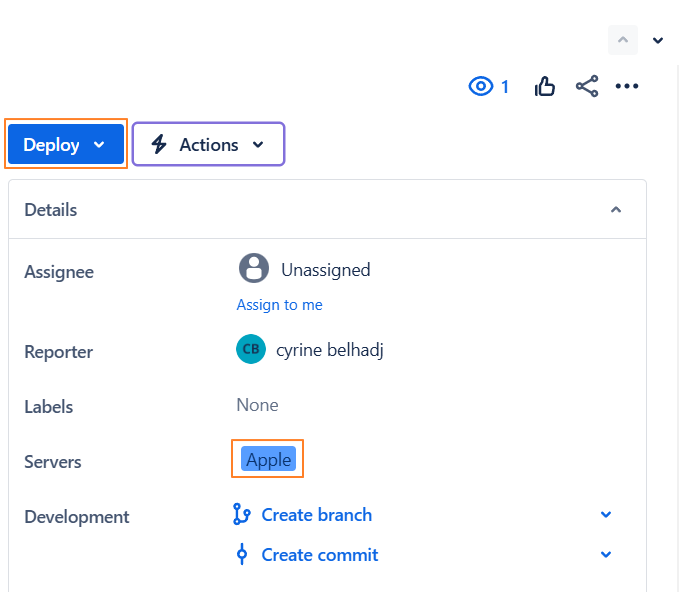Click the CB reporter avatar

(x=251, y=349)
